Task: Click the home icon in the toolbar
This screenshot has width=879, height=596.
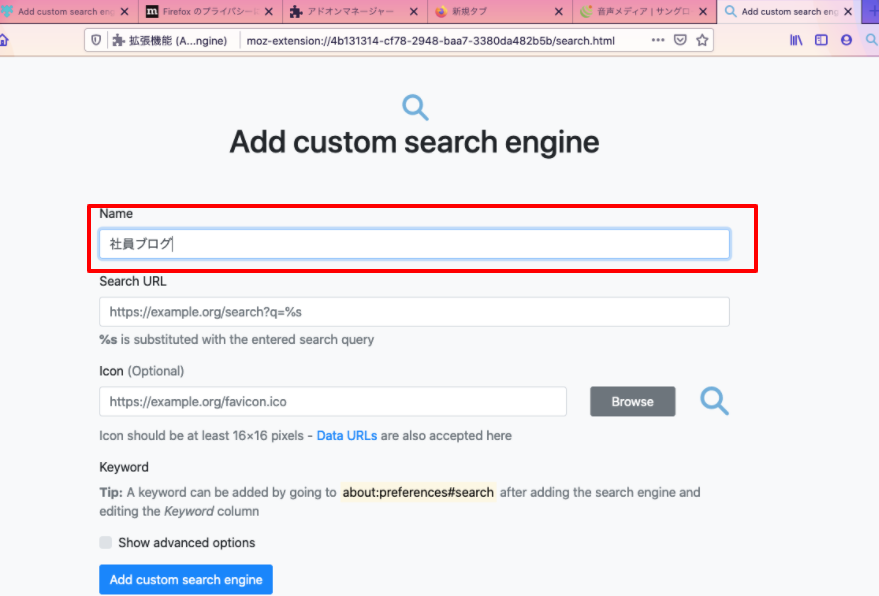Action: pos(4,41)
